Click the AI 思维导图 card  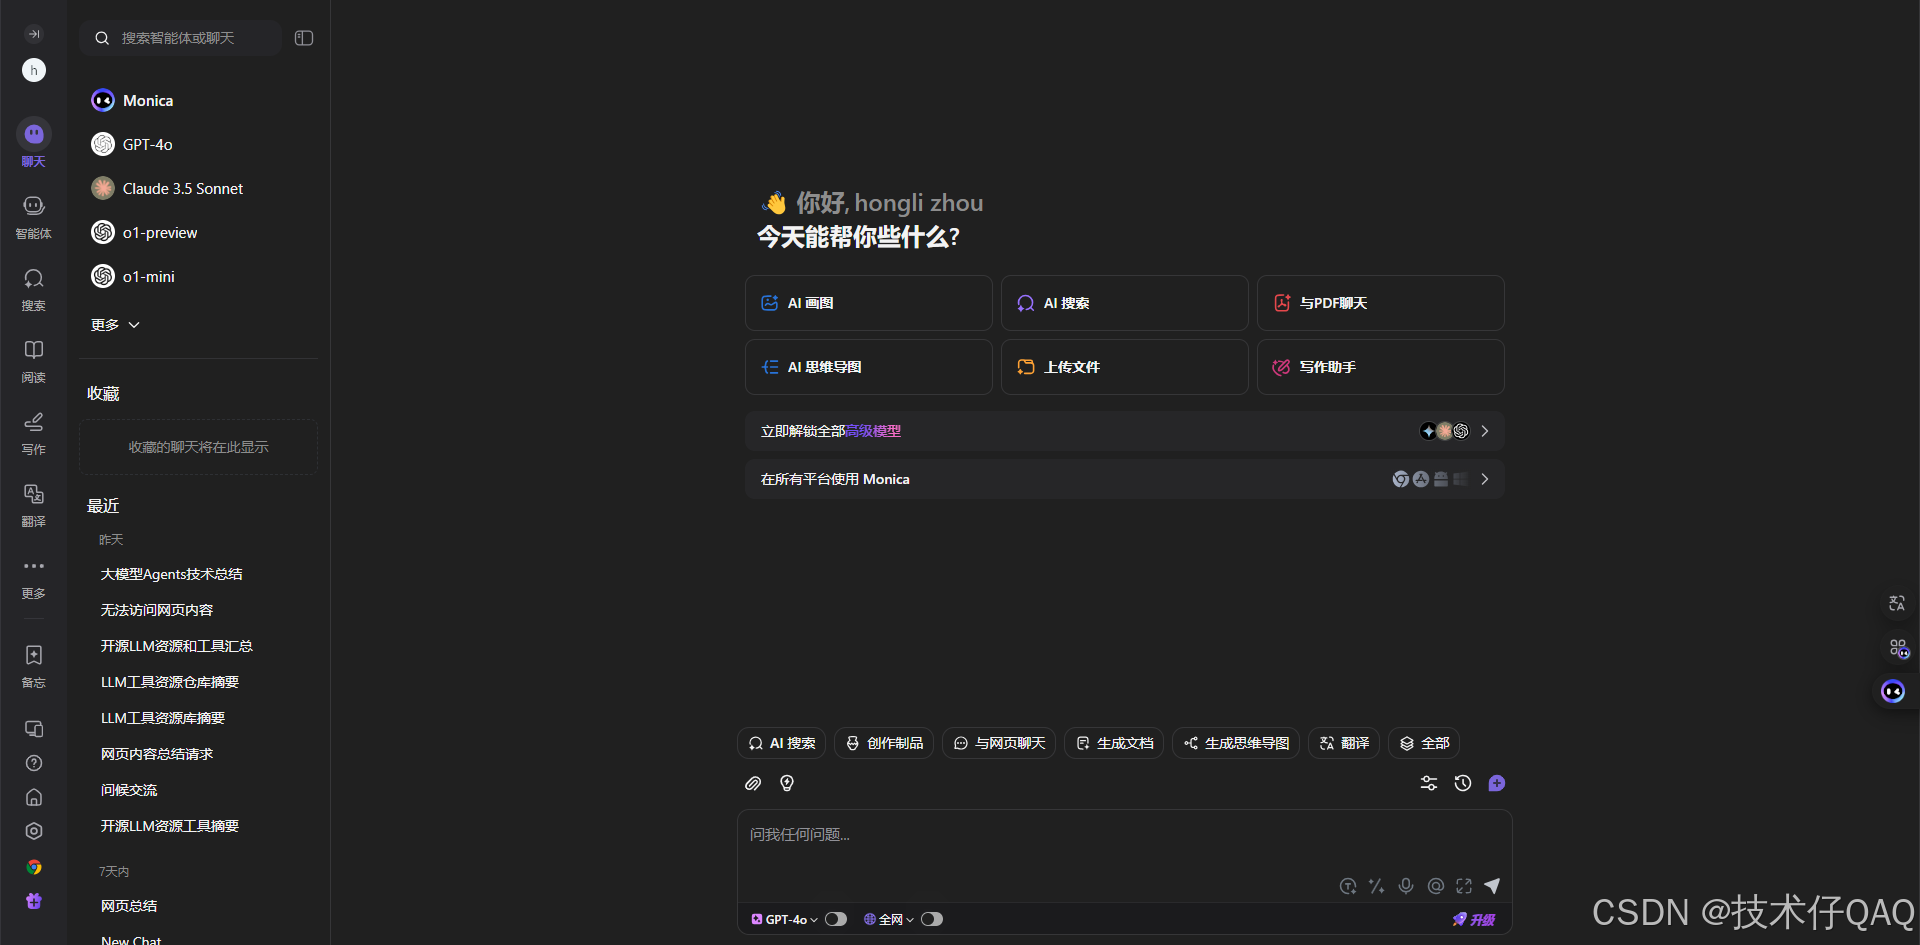coord(869,367)
